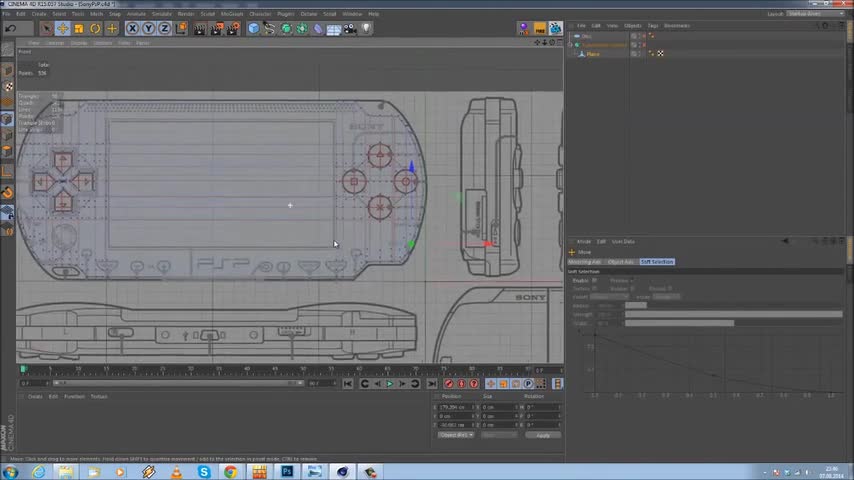Select the Move tool icon

click(63, 28)
